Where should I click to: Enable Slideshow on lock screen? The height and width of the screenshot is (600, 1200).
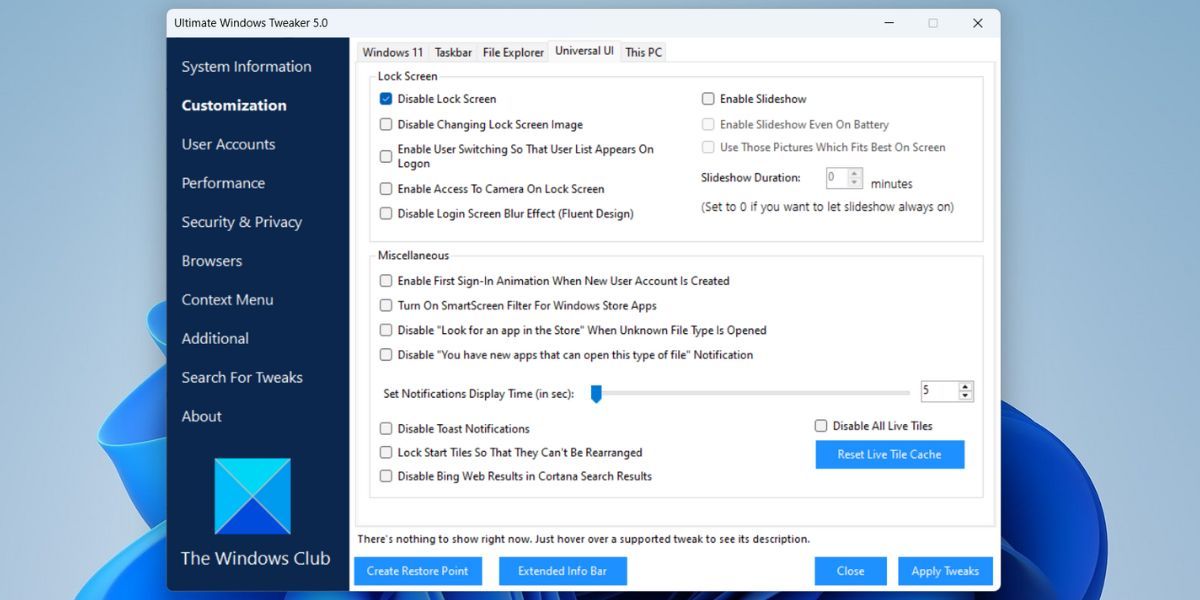click(x=708, y=98)
